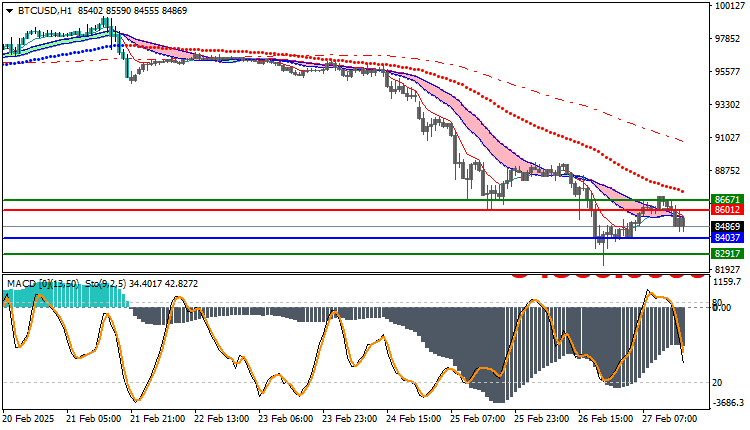Screen dimensions: 750x430
Task: Click the 25 Feb 07:00 time axis label
Action: pyautogui.click(x=478, y=419)
